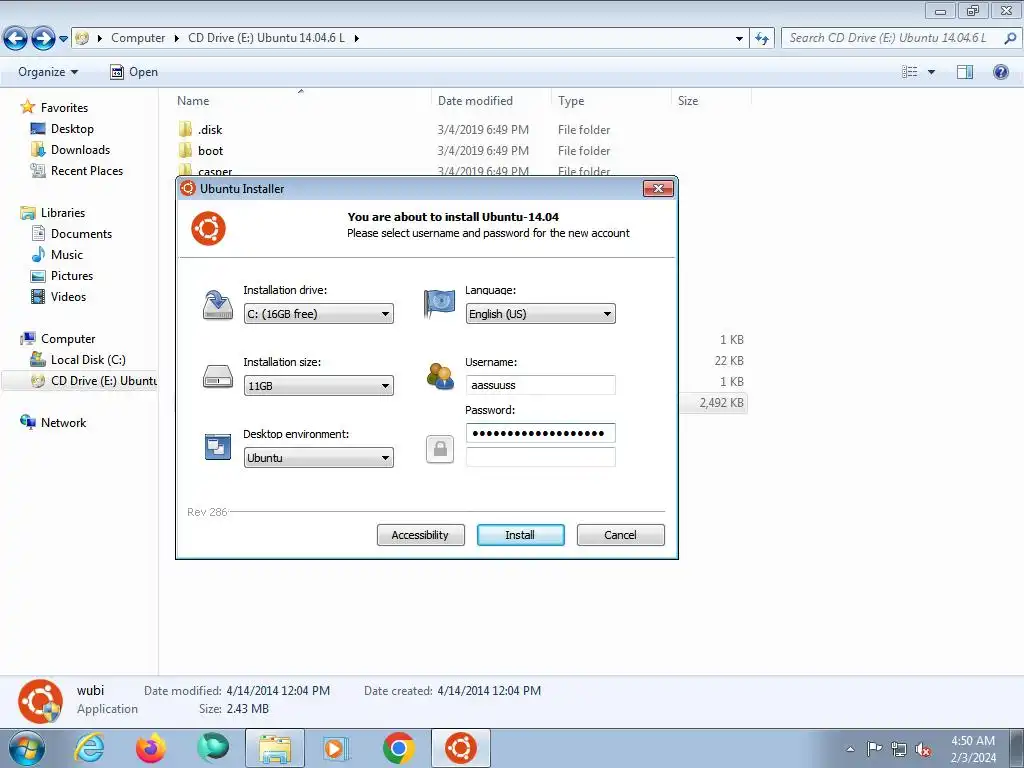This screenshot has height=768, width=1024.
Task: Open Local Disk (C:)
Action: [88, 360]
